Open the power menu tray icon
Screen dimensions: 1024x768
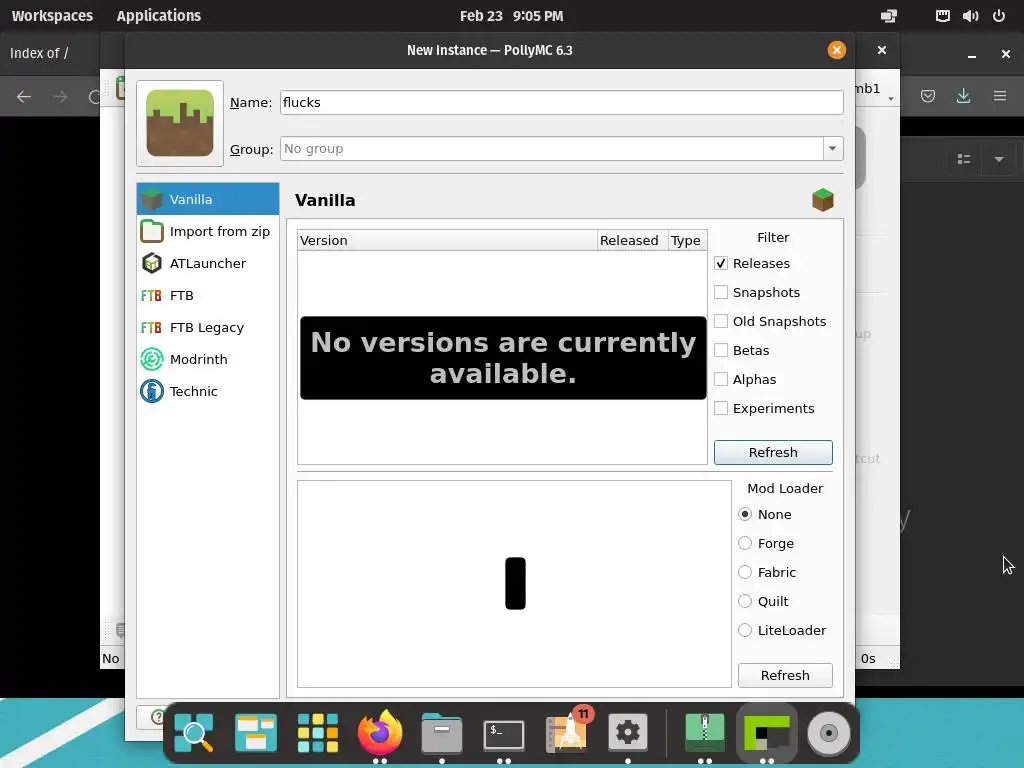[999, 16]
